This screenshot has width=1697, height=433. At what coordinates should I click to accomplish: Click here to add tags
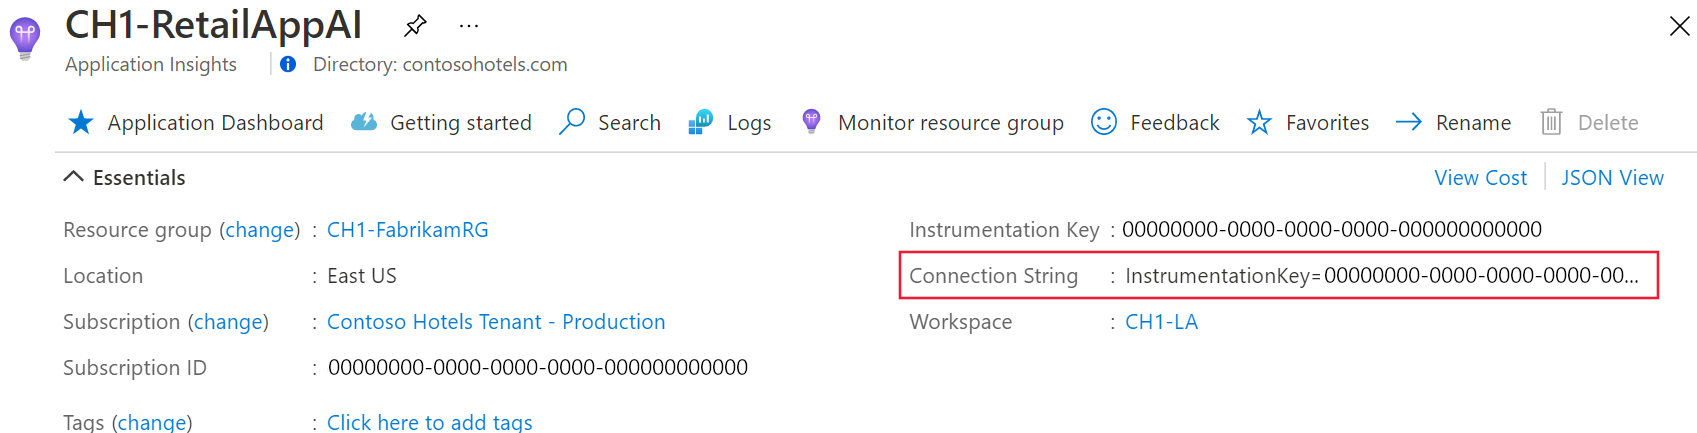click(x=430, y=422)
